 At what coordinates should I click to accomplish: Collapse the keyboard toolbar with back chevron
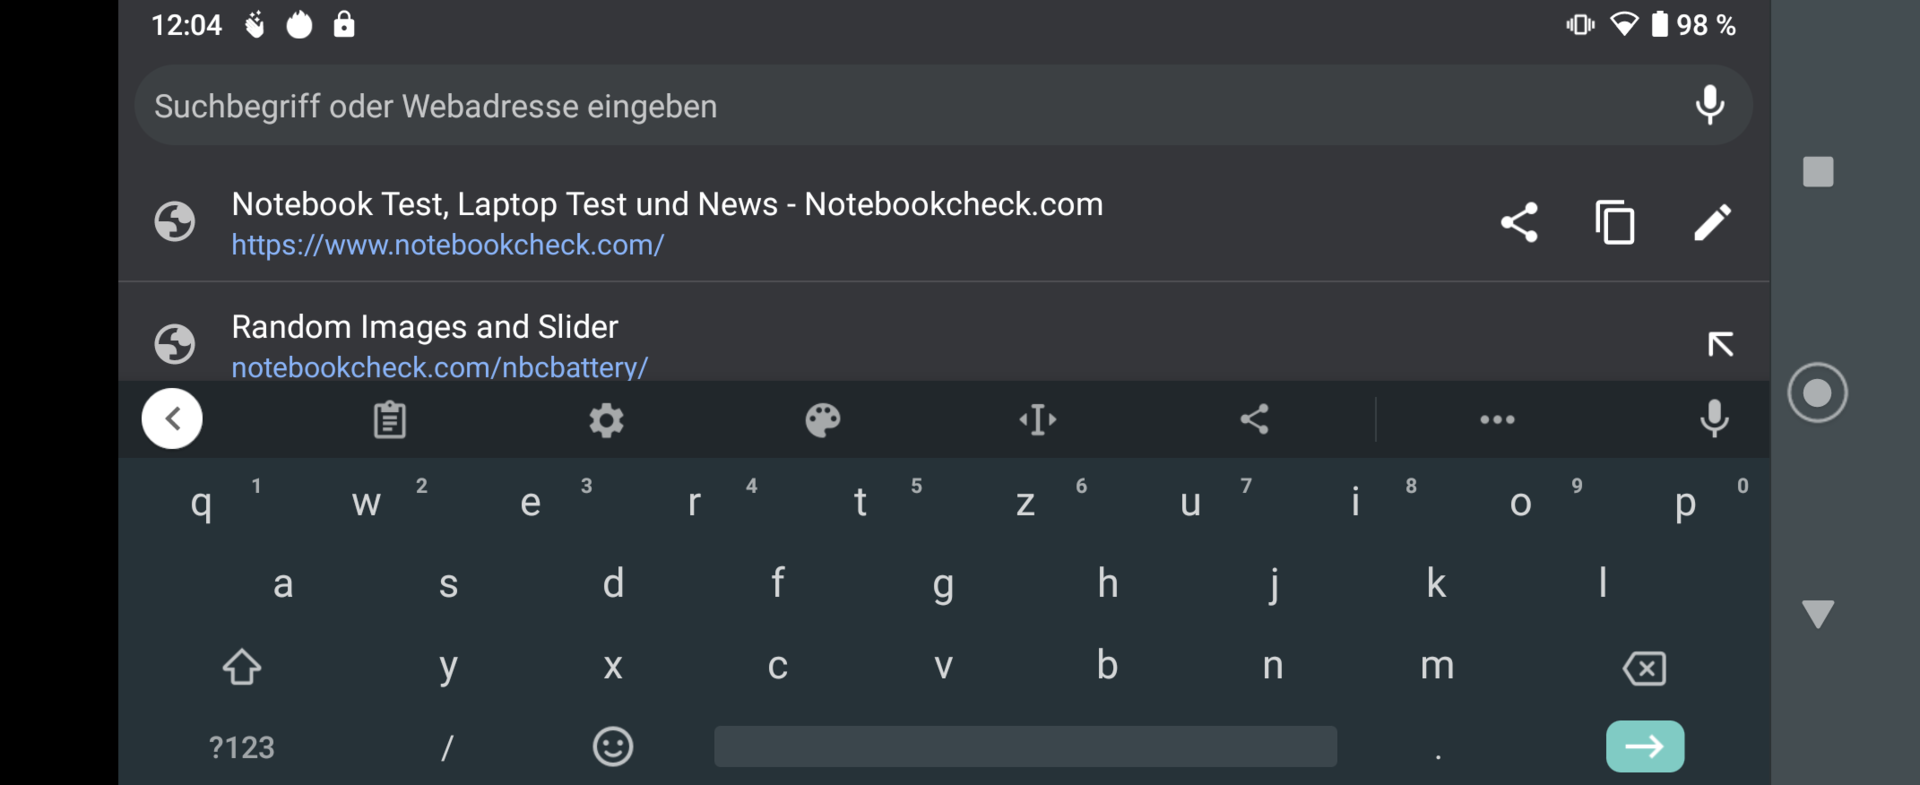coord(172,419)
